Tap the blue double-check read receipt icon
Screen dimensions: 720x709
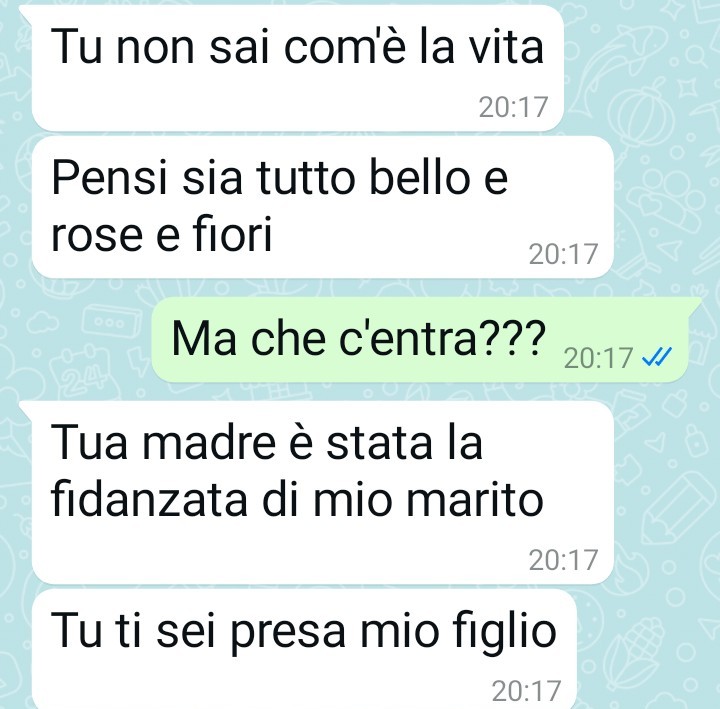(657, 357)
